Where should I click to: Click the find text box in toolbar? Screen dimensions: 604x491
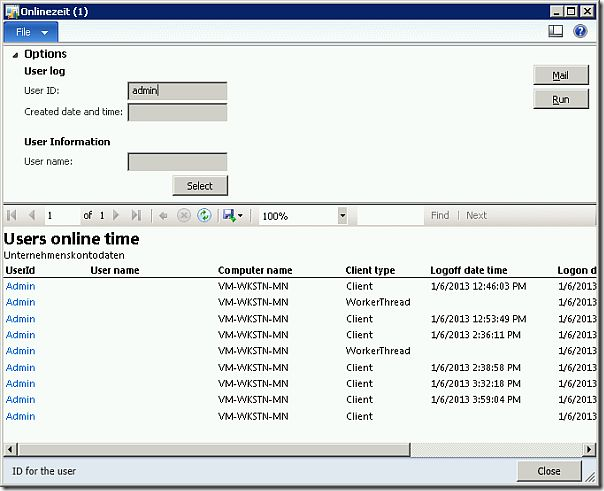click(x=390, y=215)
